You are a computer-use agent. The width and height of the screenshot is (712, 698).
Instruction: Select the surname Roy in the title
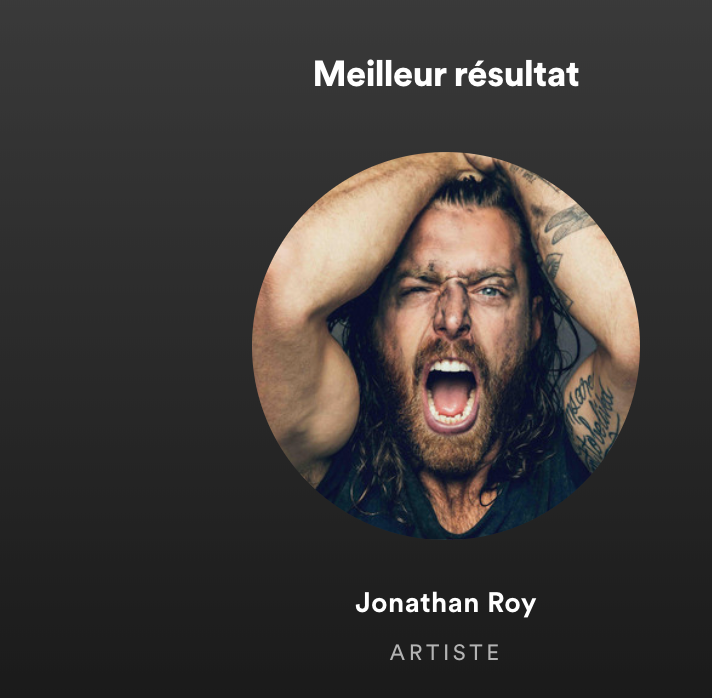tap(512, 604)
